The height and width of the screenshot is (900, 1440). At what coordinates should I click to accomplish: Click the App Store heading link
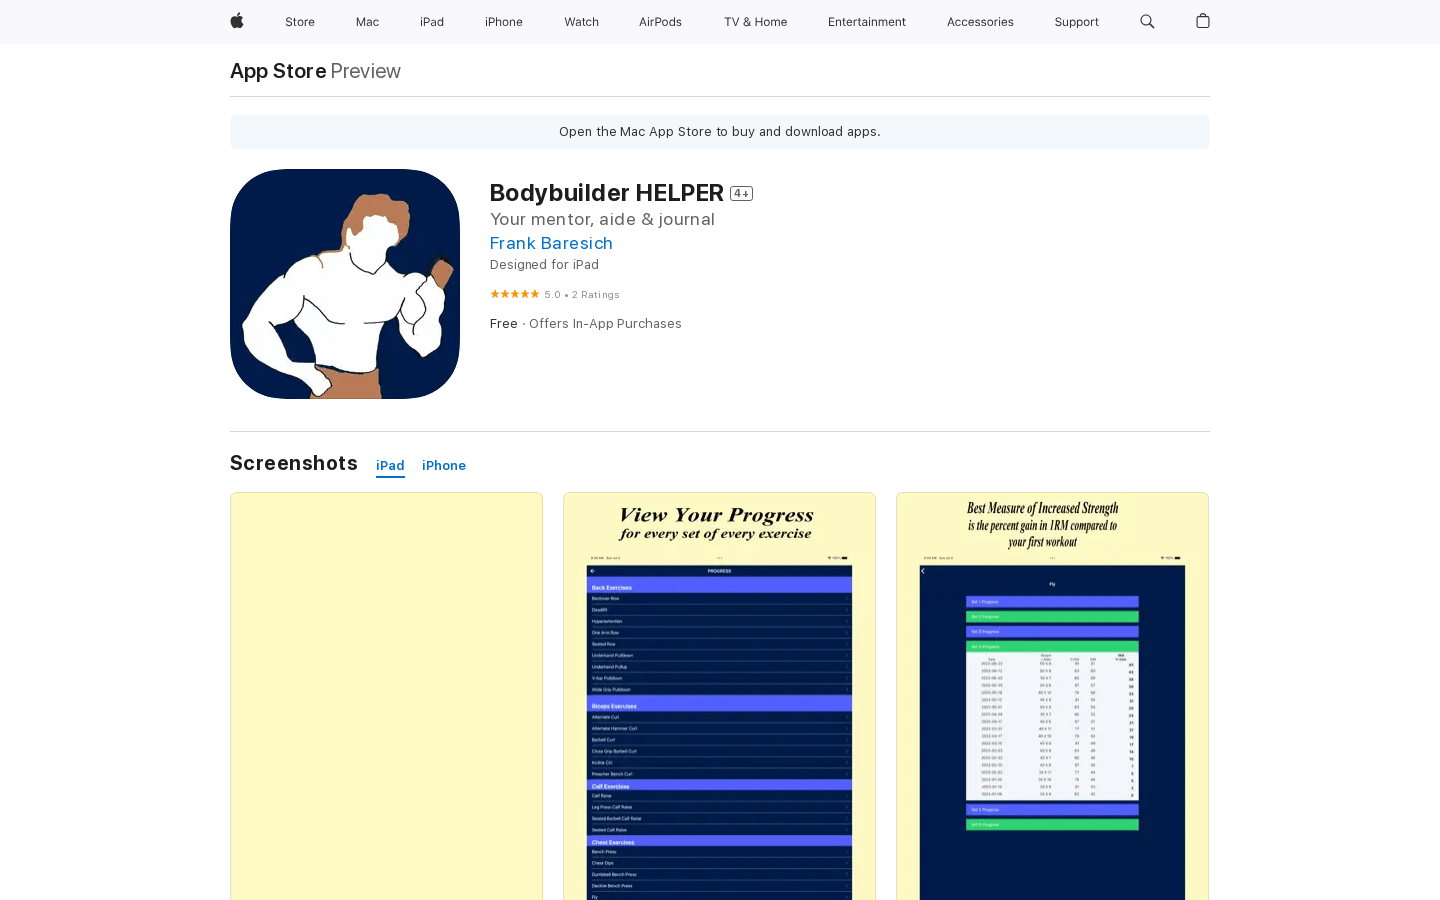pos(278,71)
